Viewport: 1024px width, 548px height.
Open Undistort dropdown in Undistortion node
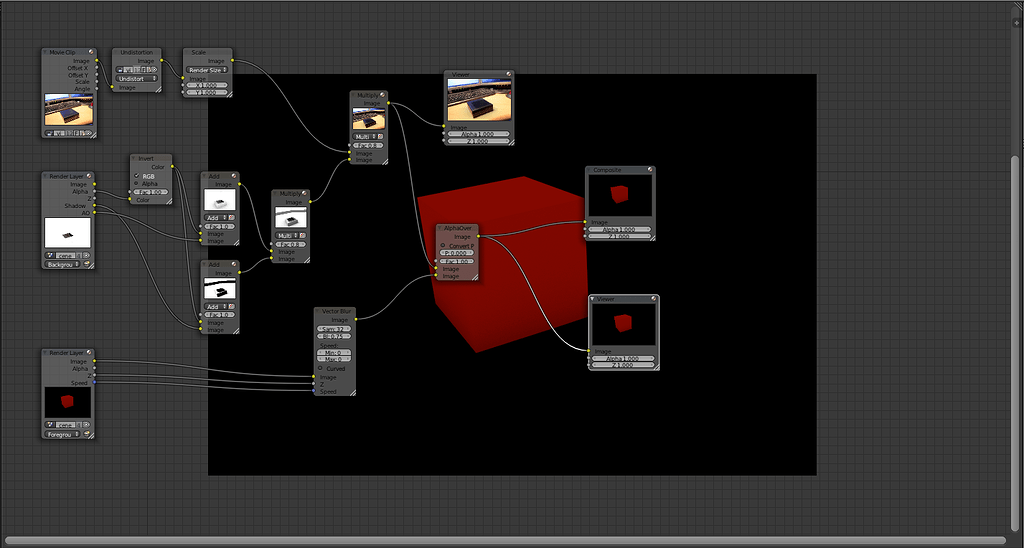click(x=137, y=78)
